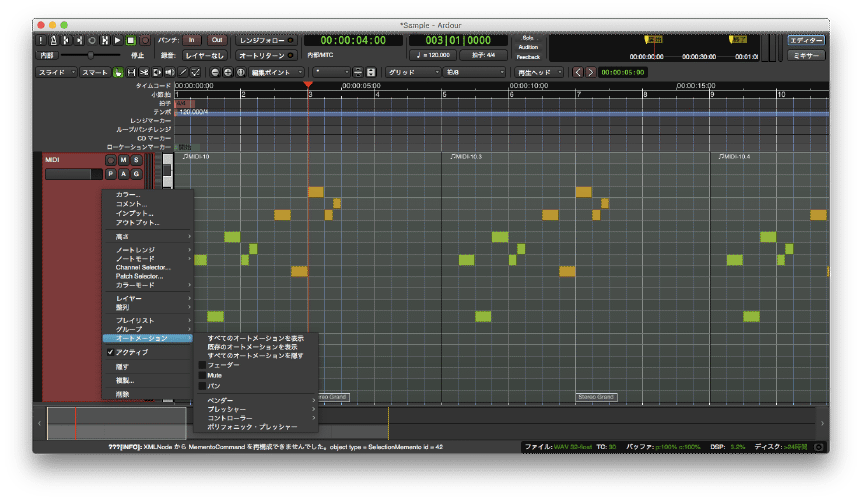Choose インプット... in the track menu
Image resolution: width=862 pixels, height=500 pixels.
147,213
